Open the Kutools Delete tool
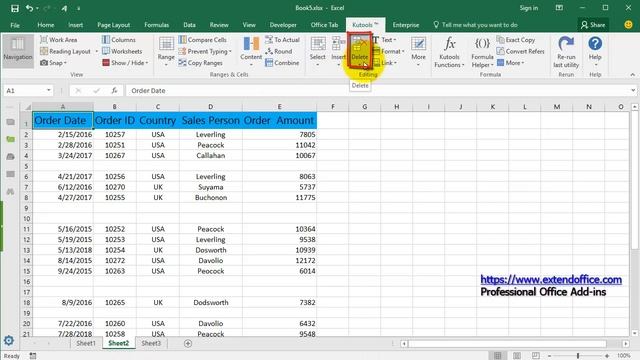Screen dimensions: 640x360 (x=360, y=51)
